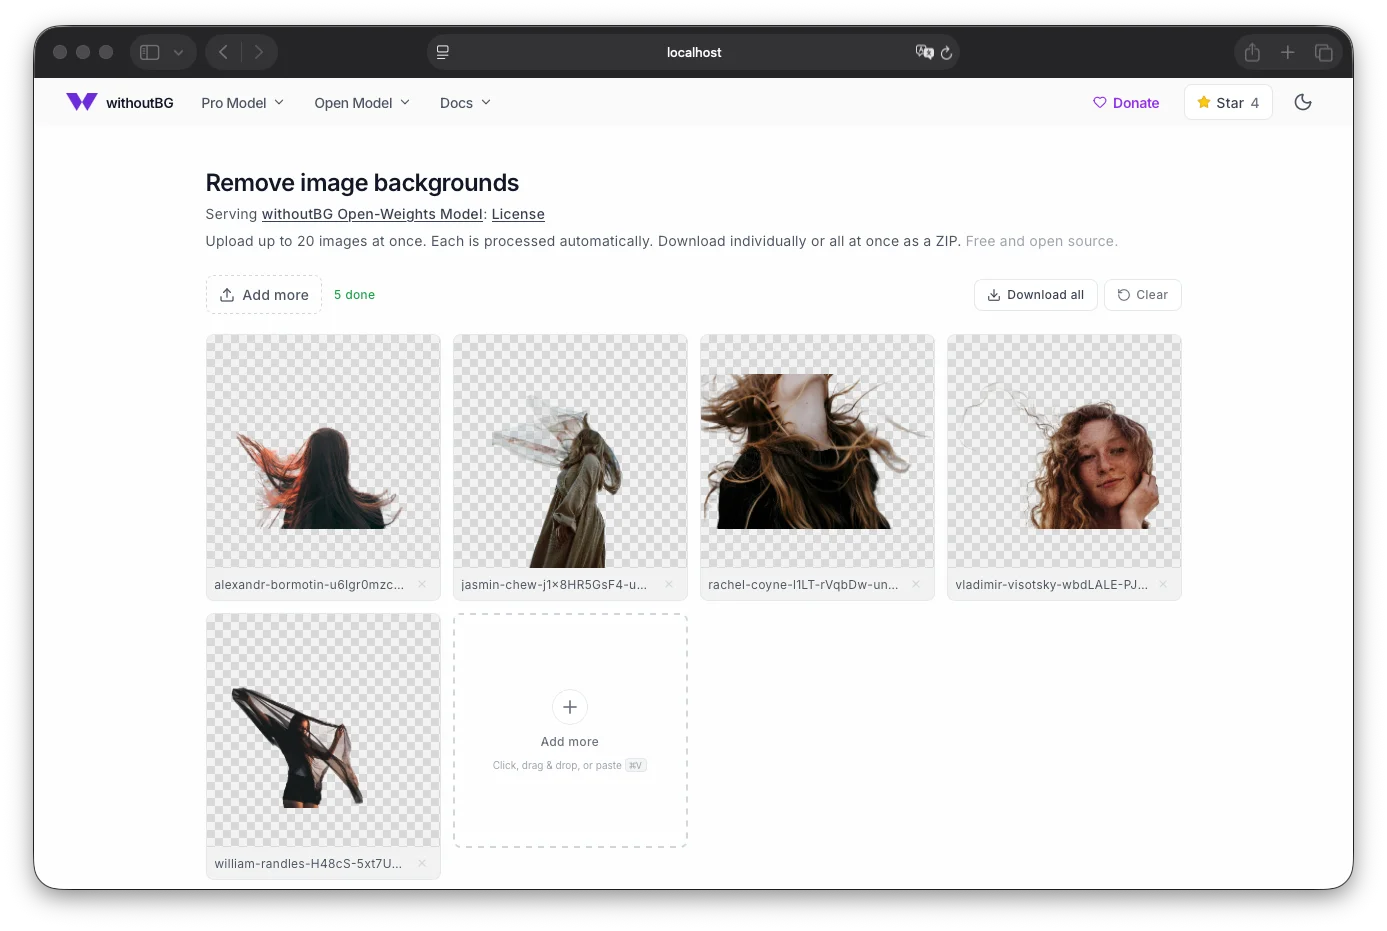Click Download all button
This screenshot has width=1387, height=931.
point(1036,295)
